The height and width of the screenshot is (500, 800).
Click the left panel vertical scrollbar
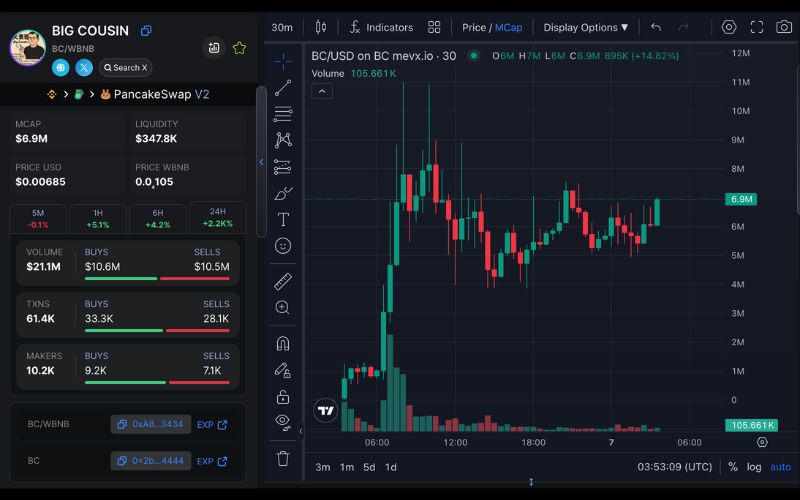[x=261, y=161]
